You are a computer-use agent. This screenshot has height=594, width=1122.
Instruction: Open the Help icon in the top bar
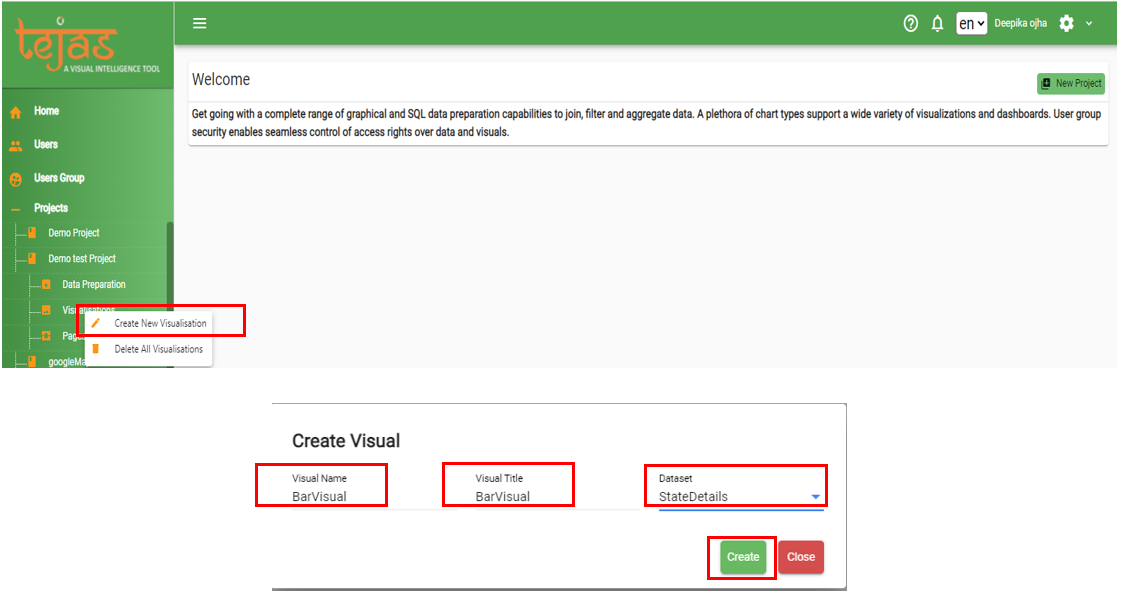[910, 23]
